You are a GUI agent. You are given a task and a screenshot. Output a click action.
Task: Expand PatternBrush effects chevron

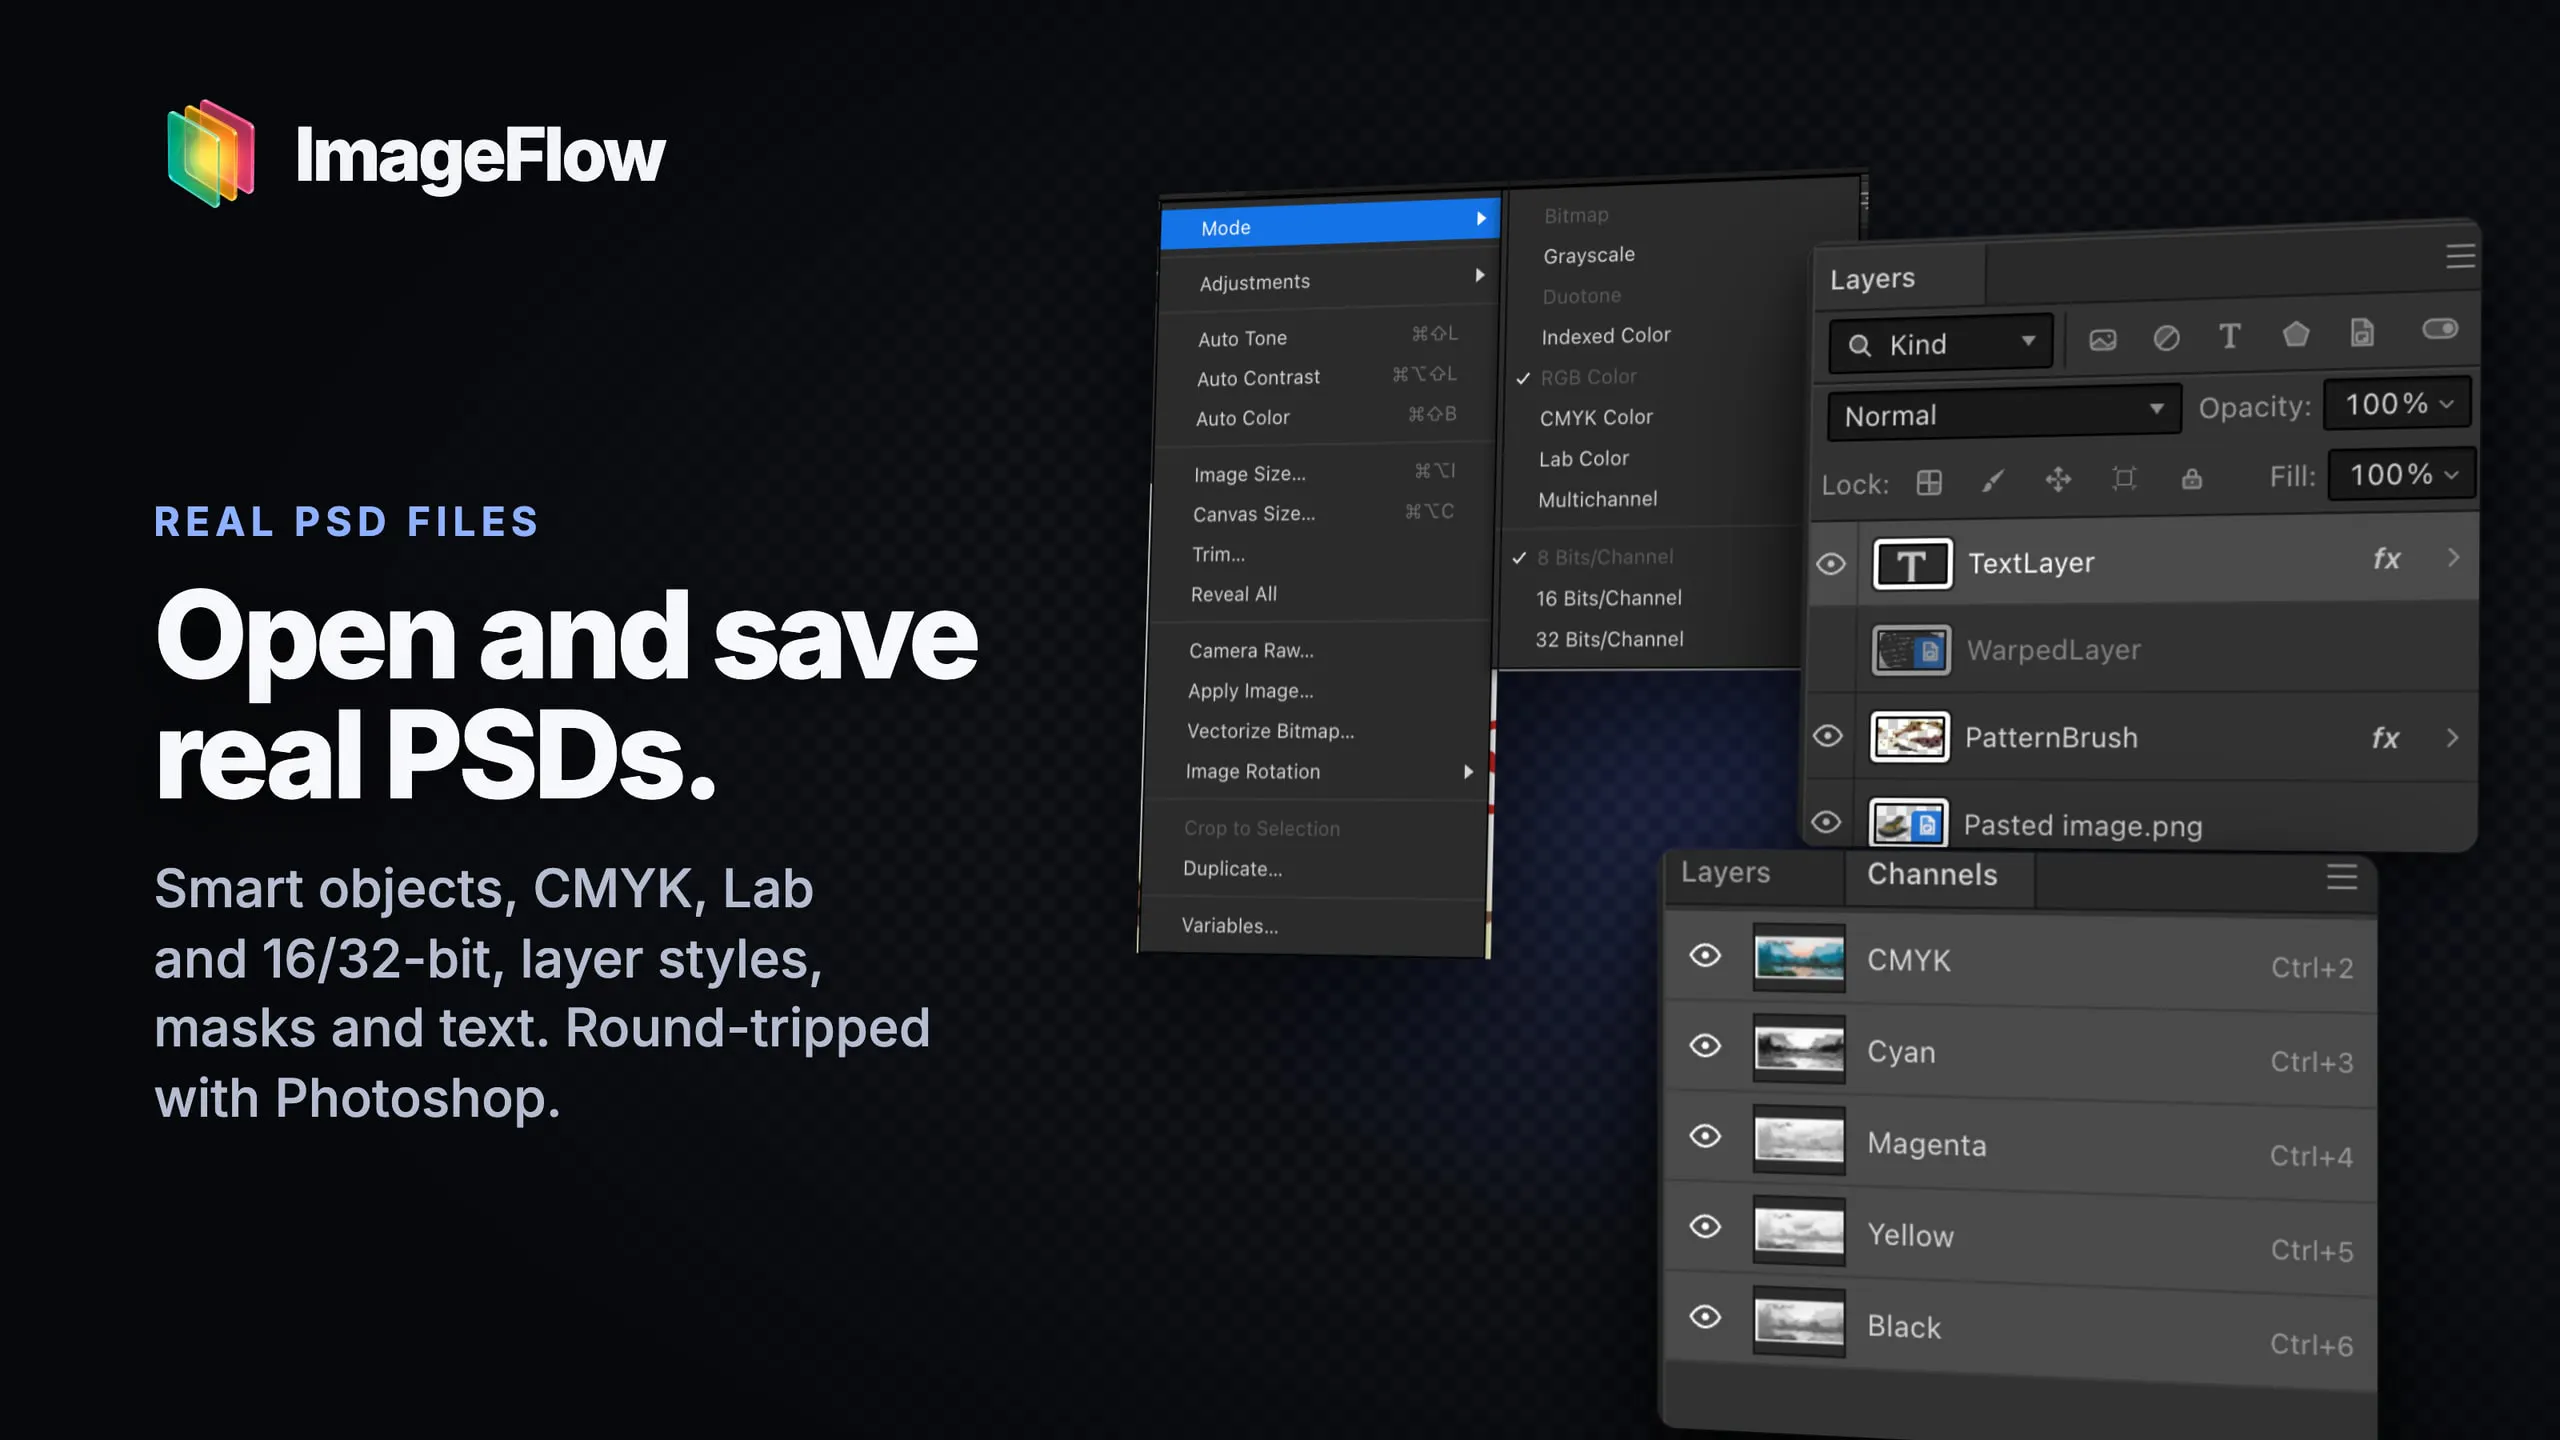tap(2452, 738)
